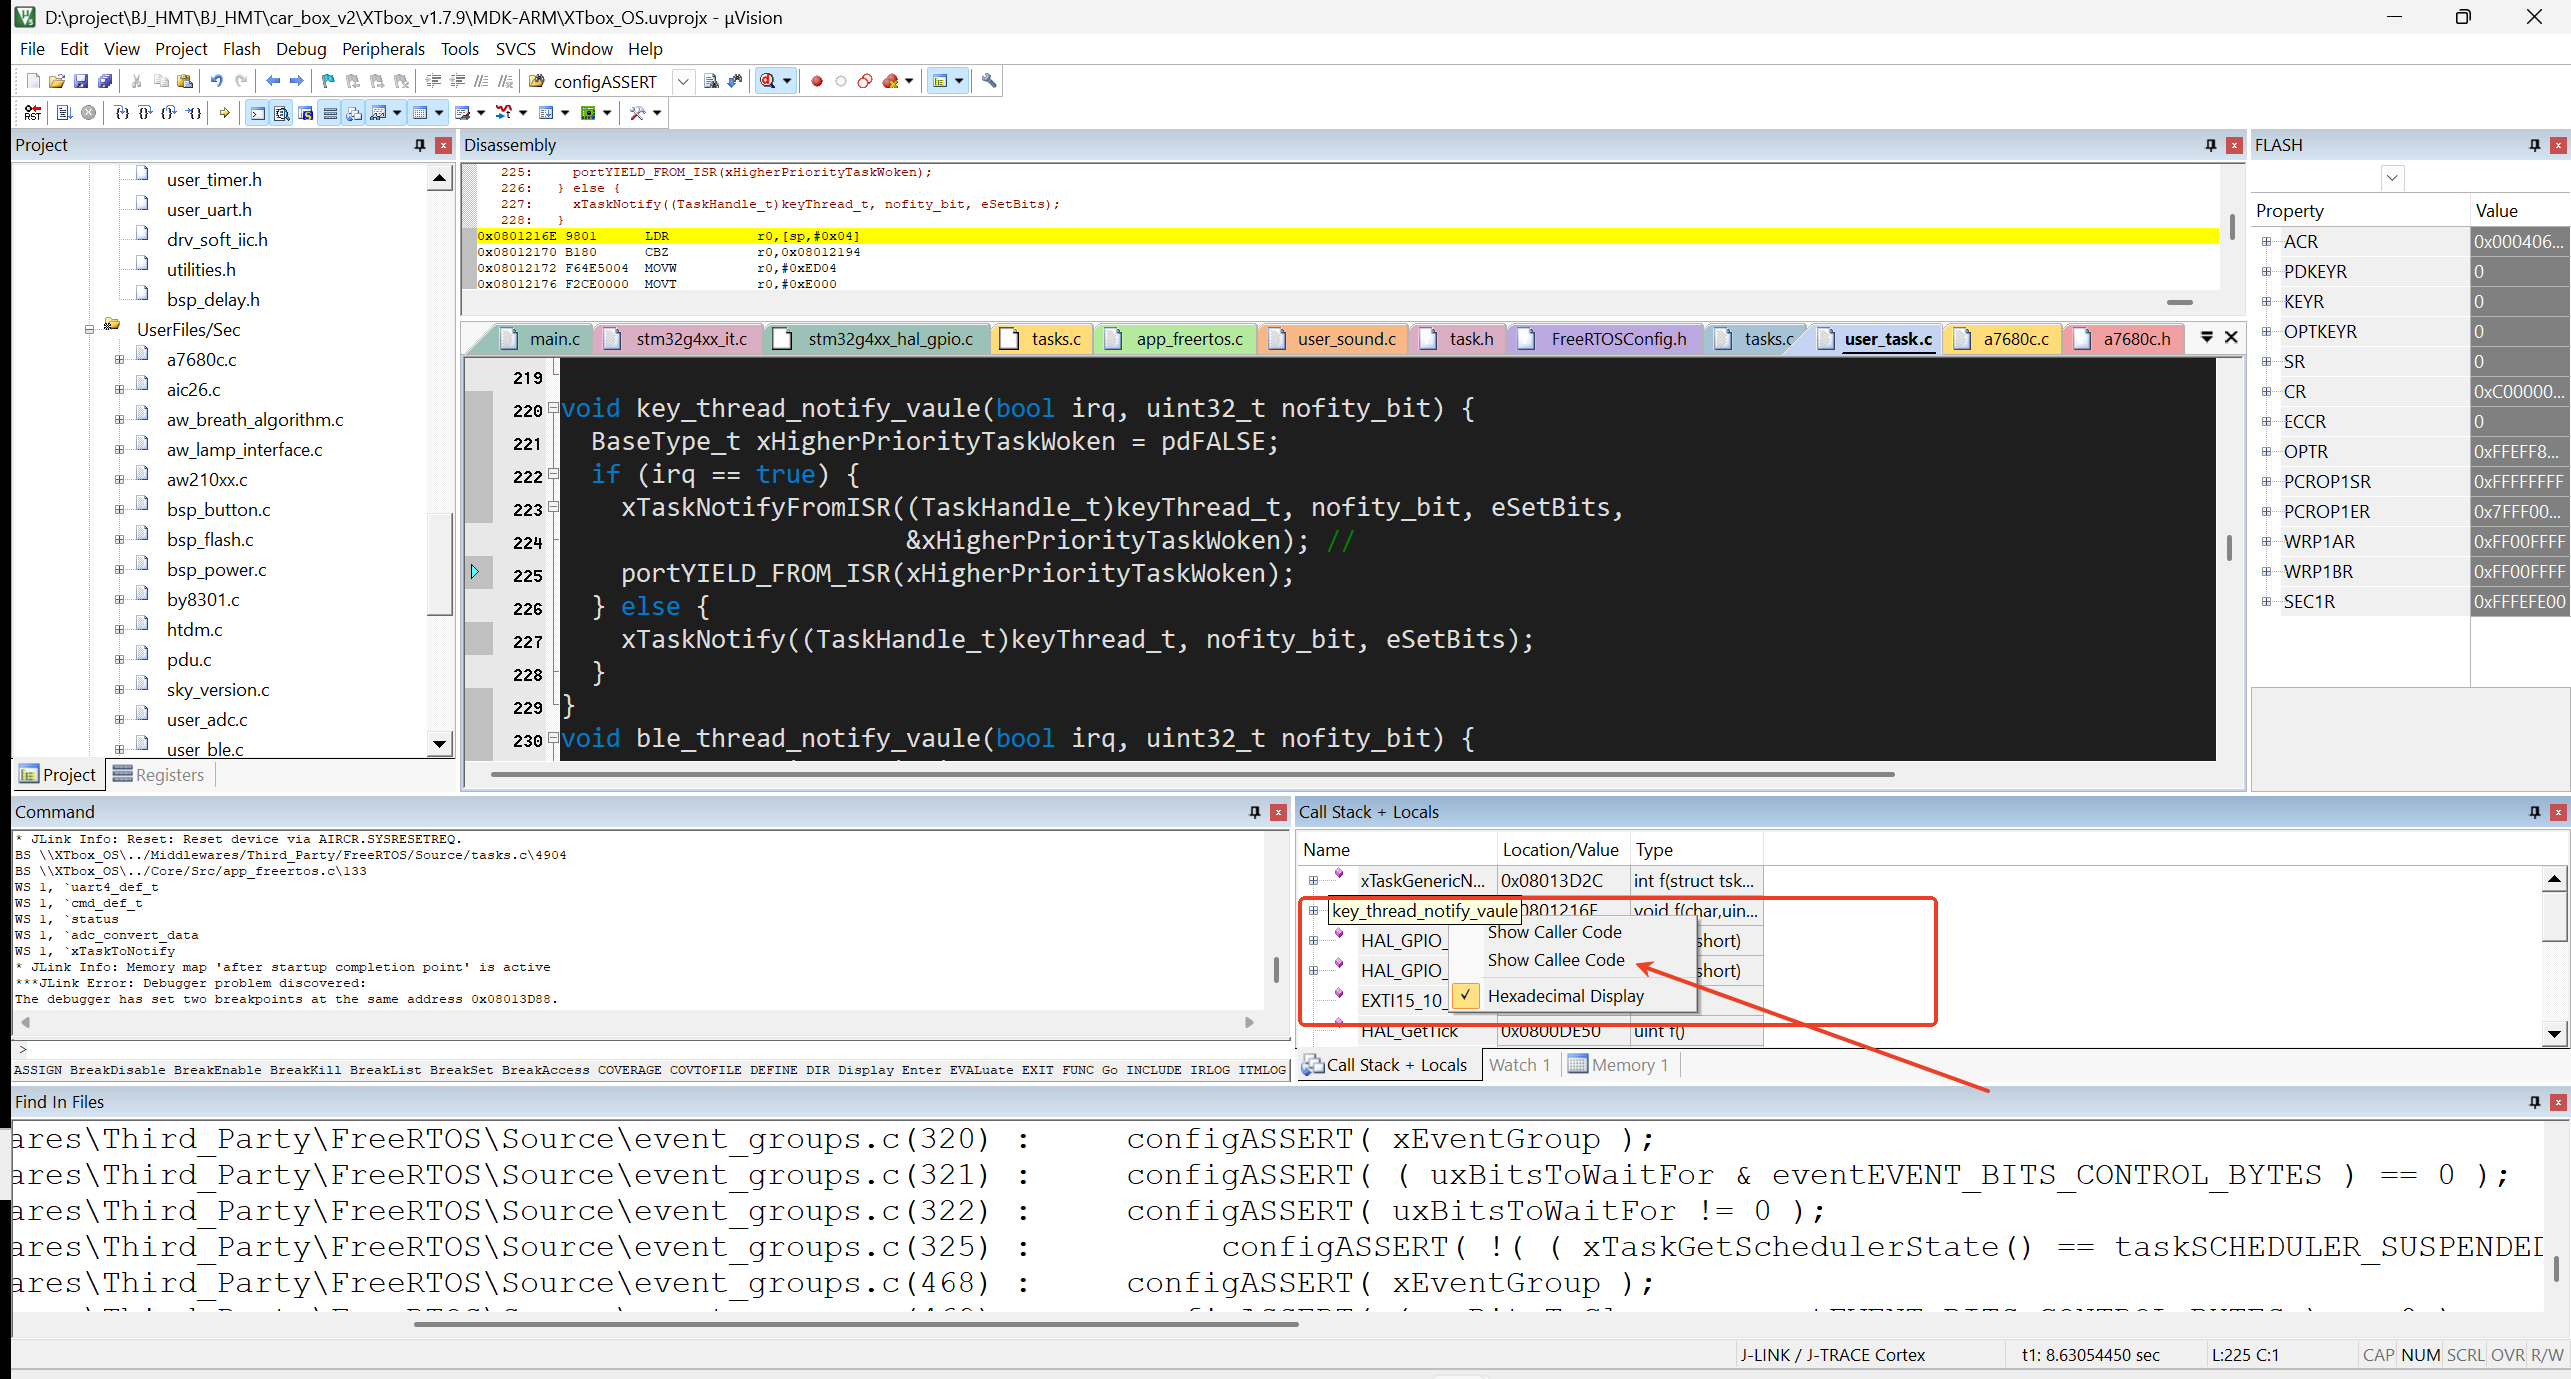Screen dimensions: 2571x1379
Task: Open the System Viewer green chip icon
Action: (589, 112)
